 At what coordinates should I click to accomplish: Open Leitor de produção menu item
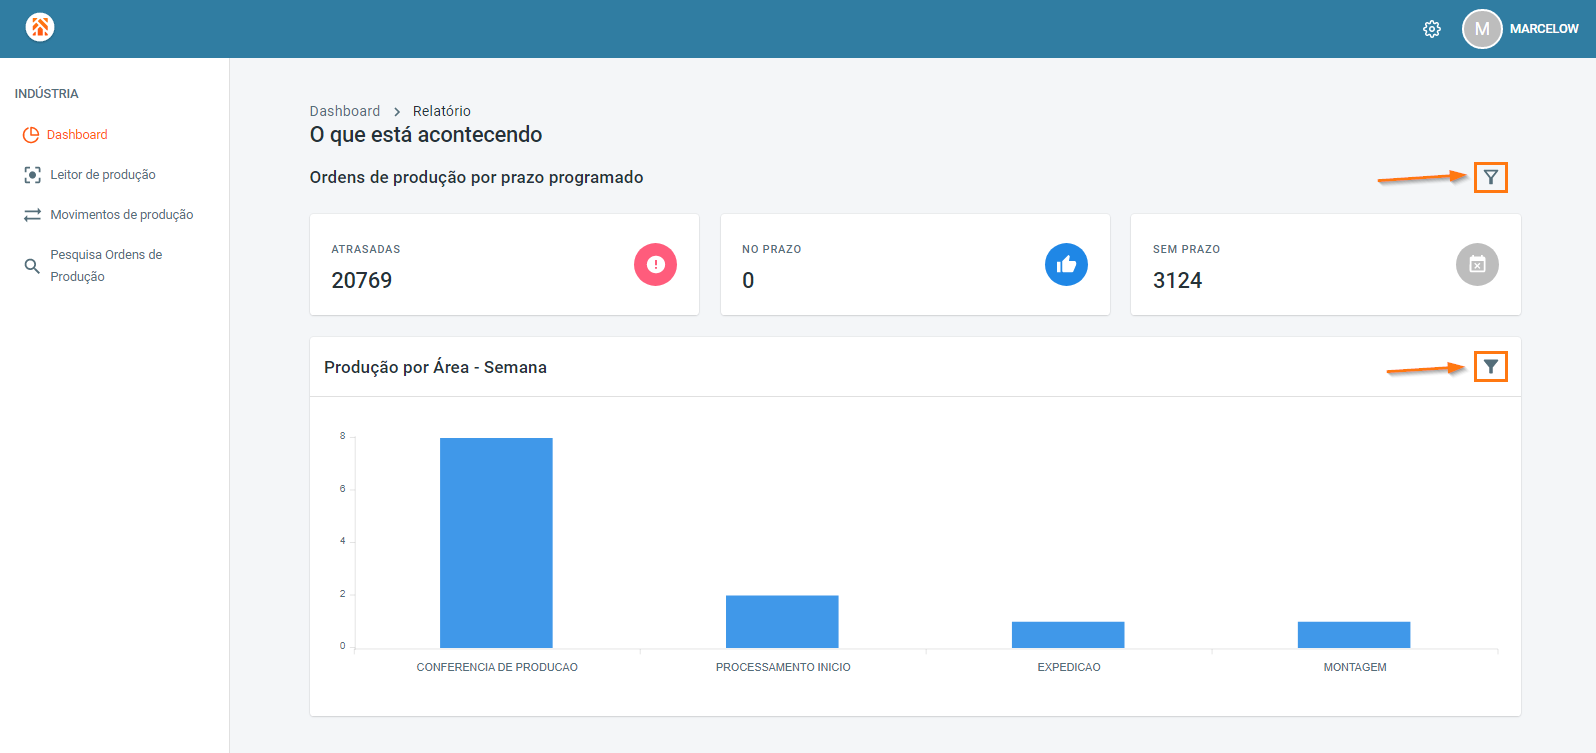coord(103,175)
